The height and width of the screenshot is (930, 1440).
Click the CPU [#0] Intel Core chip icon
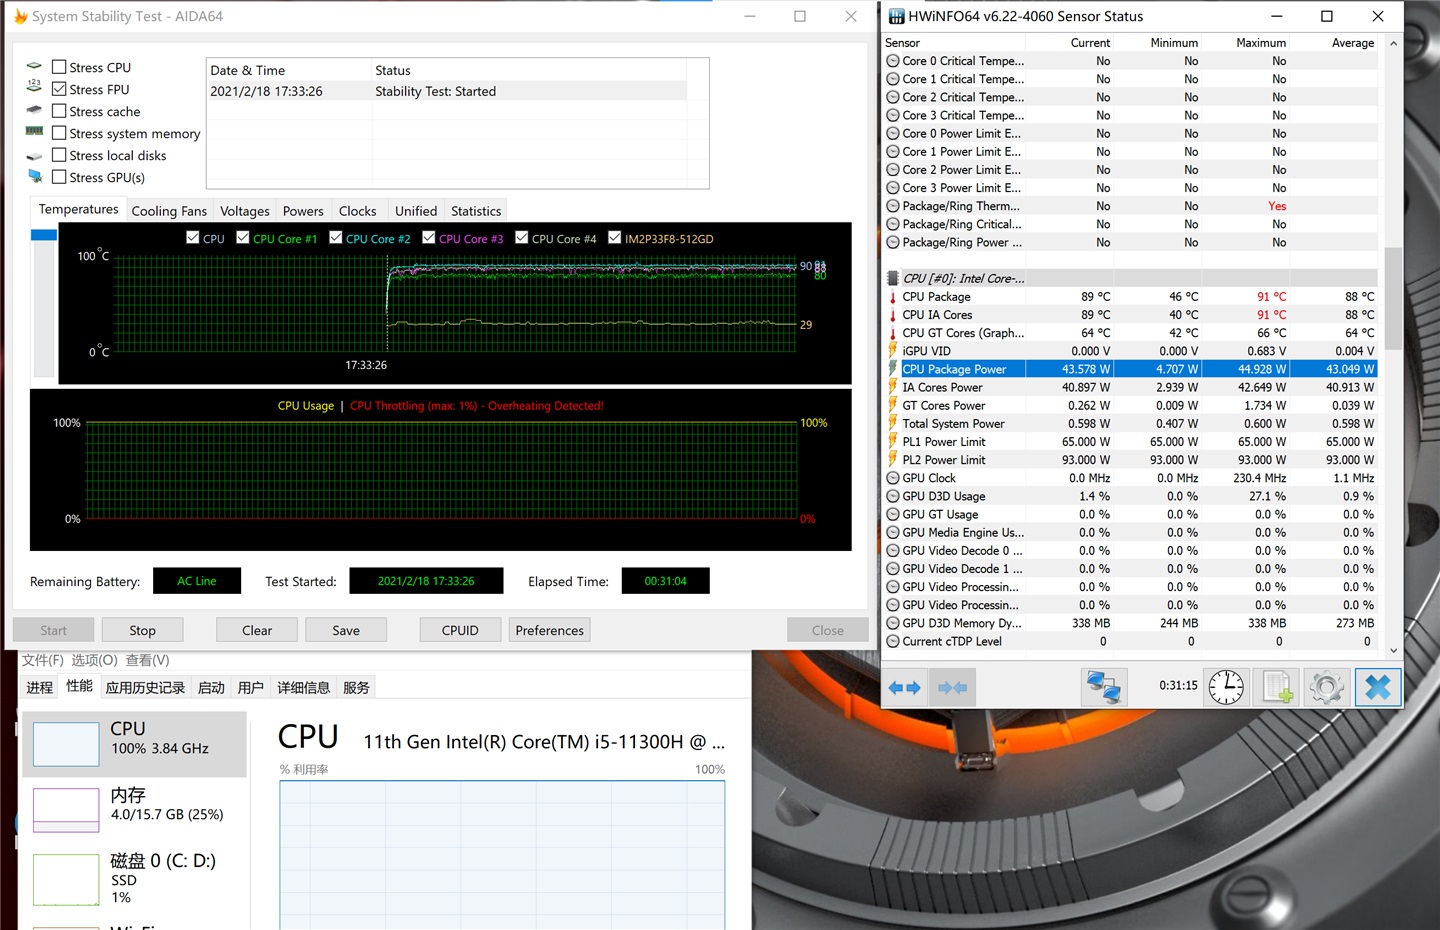pyautogui.click(x=893, y=279)
